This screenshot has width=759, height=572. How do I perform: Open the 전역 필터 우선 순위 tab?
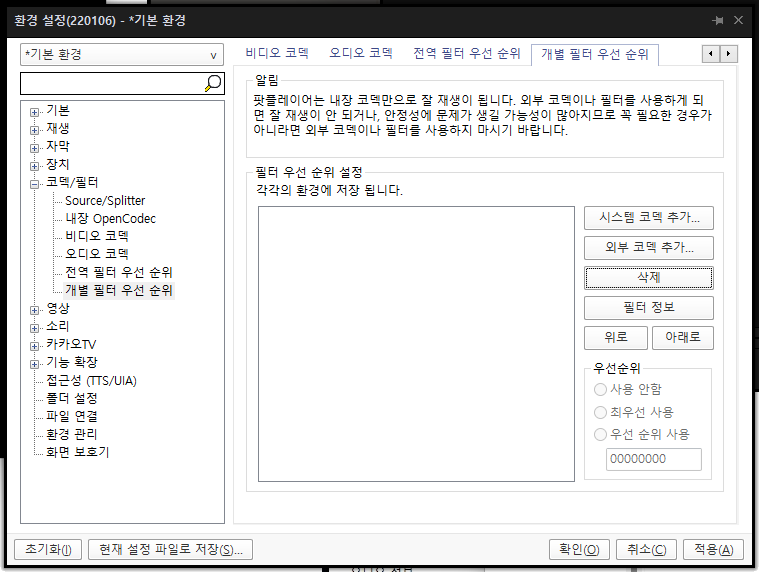click(x=467, y=53)
